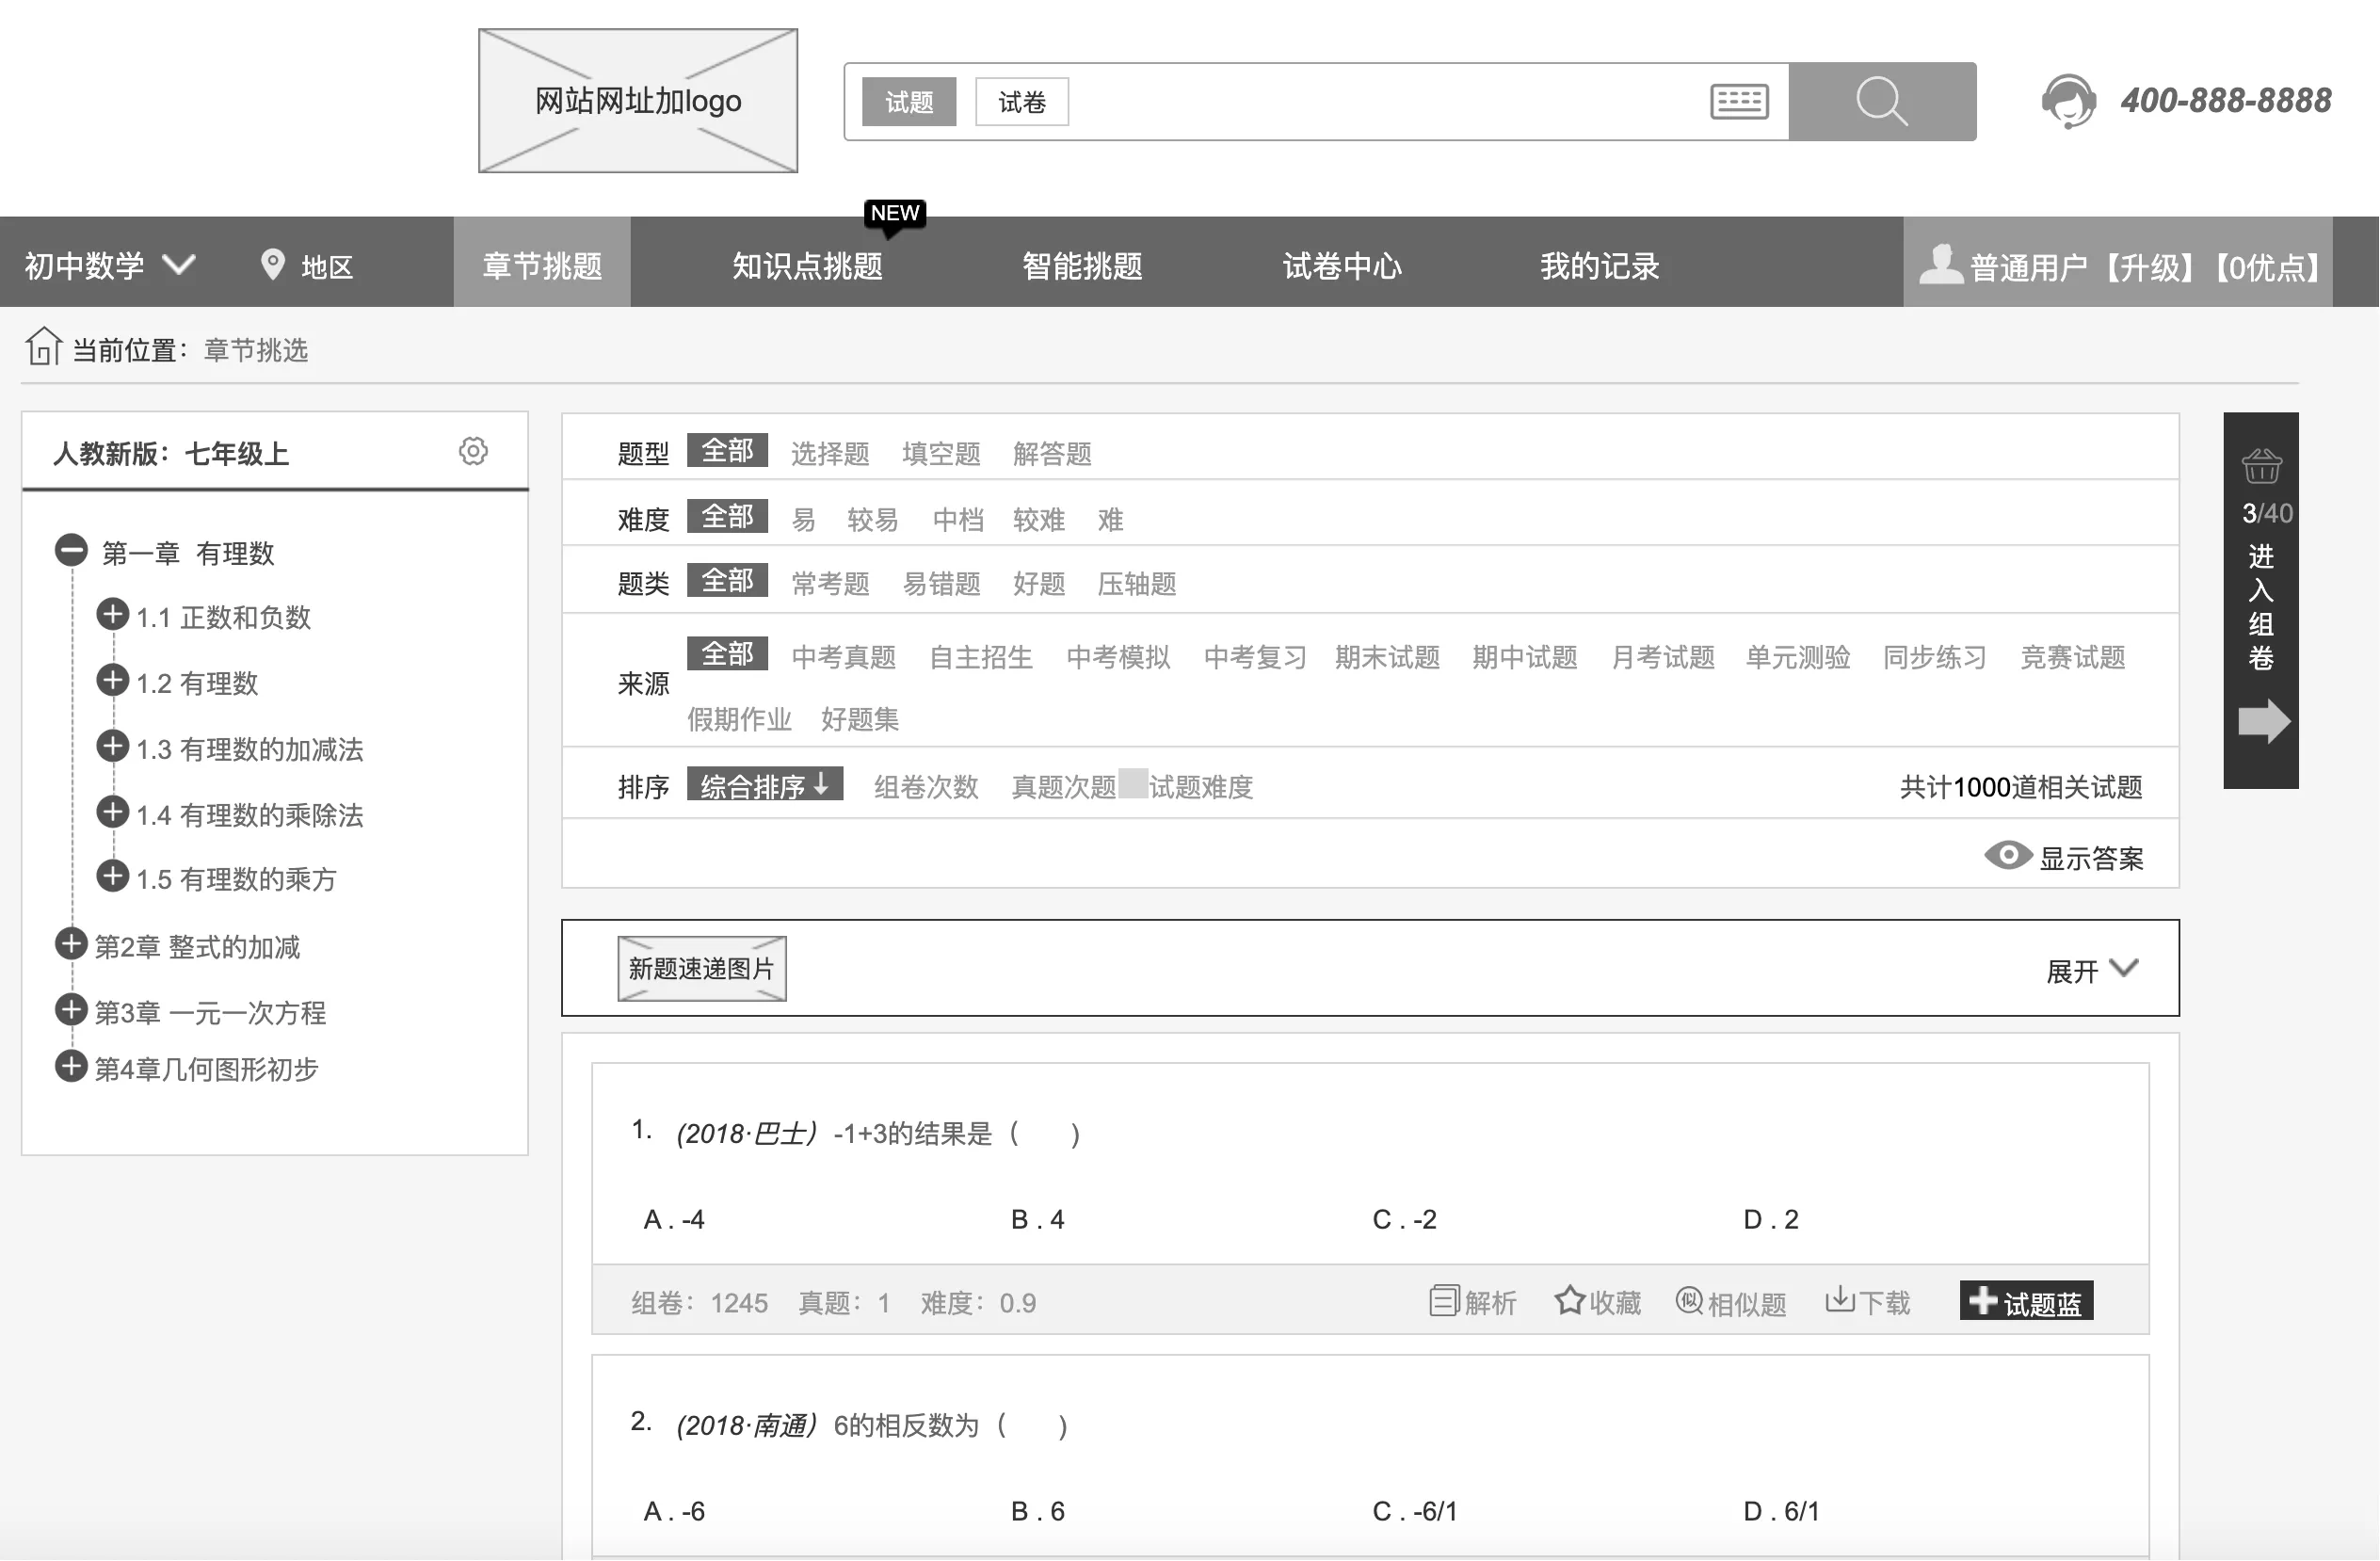Click the 下载 download icon for question 1
This screenshot has width=2380, height=1561.
pos(1866,1301)
